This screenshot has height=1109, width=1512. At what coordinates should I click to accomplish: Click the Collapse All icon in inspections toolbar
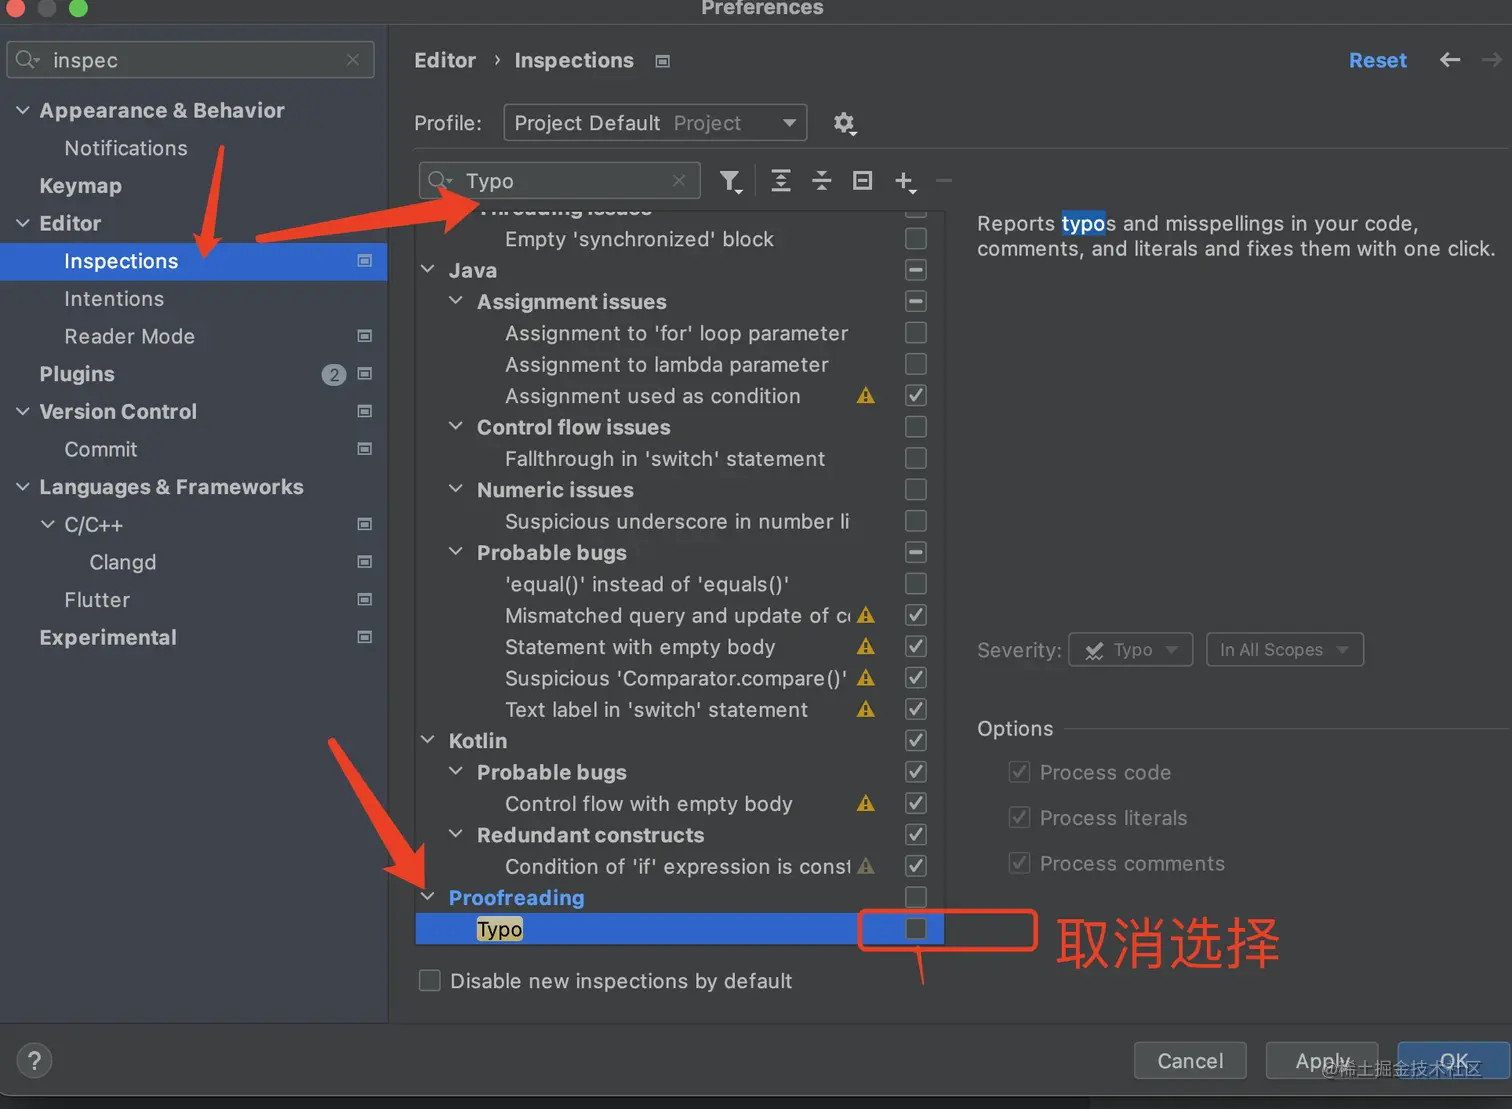tap(822, 181)
